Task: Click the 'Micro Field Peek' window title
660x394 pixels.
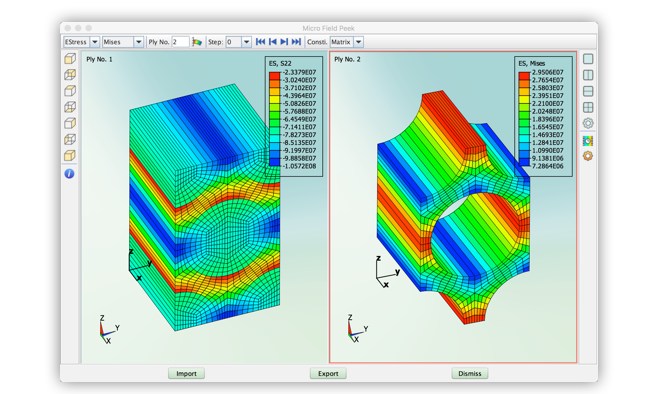Action: click(x=328, y=28)
